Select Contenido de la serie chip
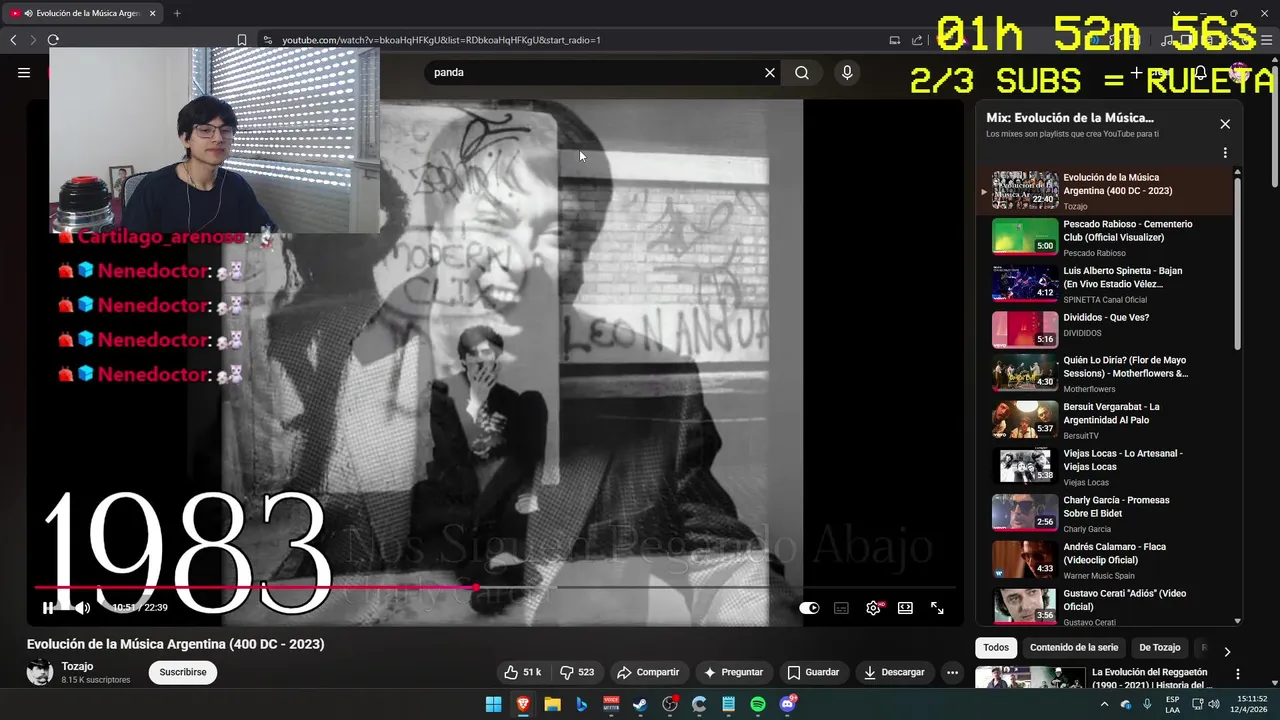 pos(1074,647)
